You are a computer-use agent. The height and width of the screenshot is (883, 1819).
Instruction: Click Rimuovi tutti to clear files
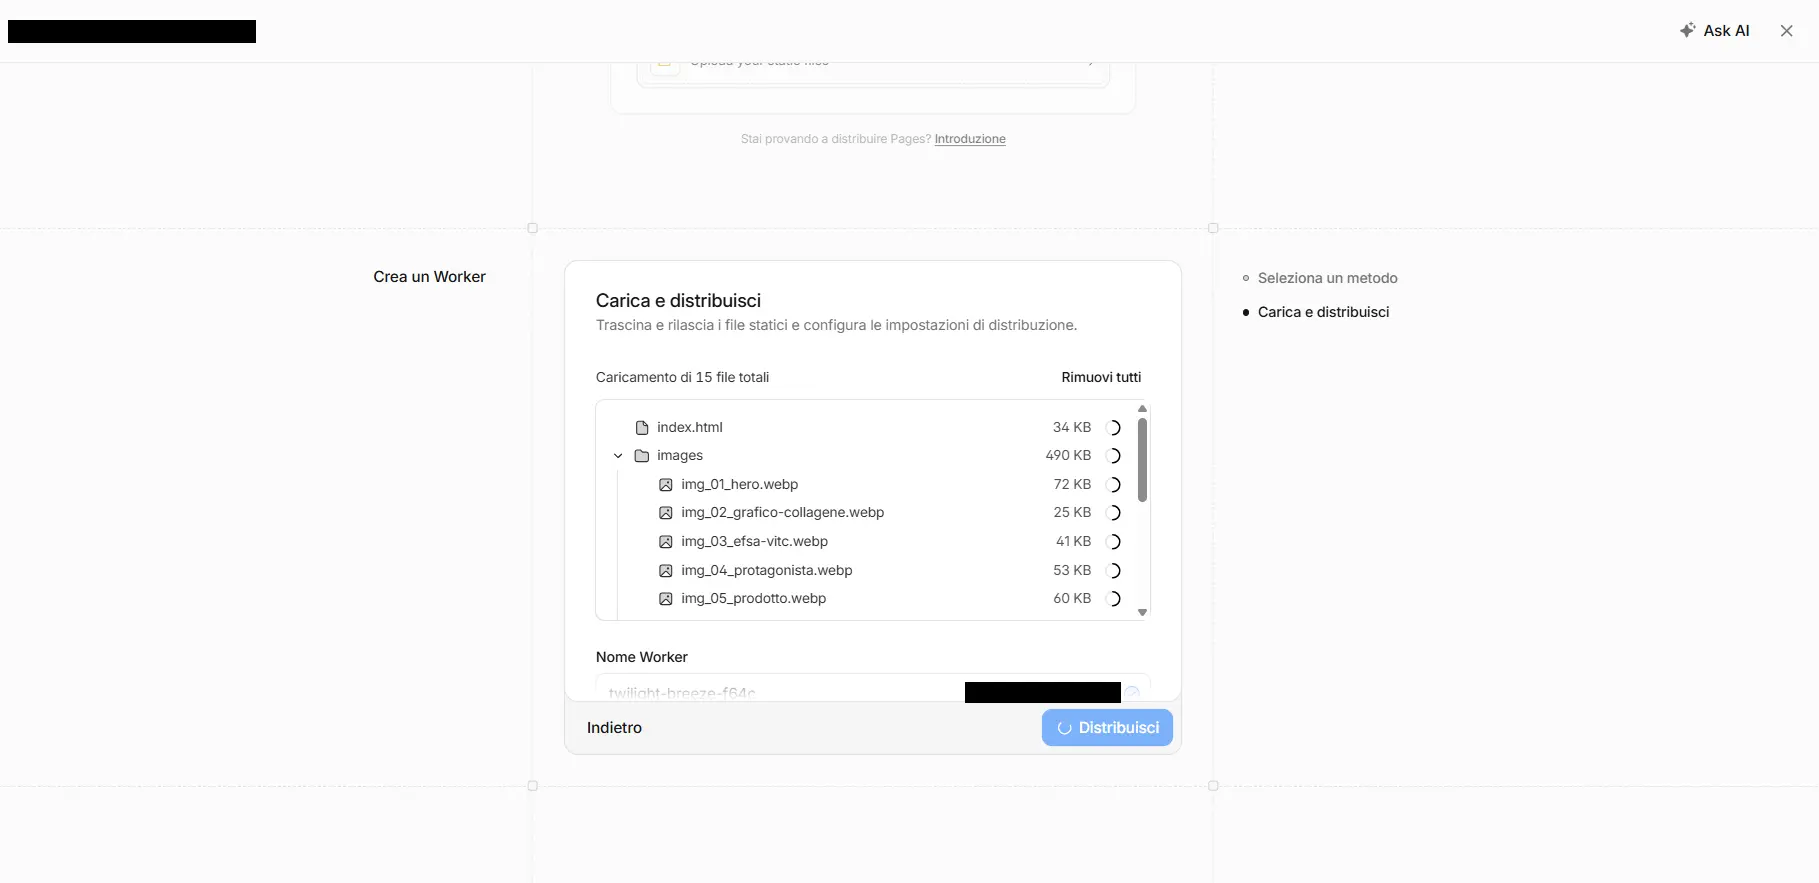1101,377
